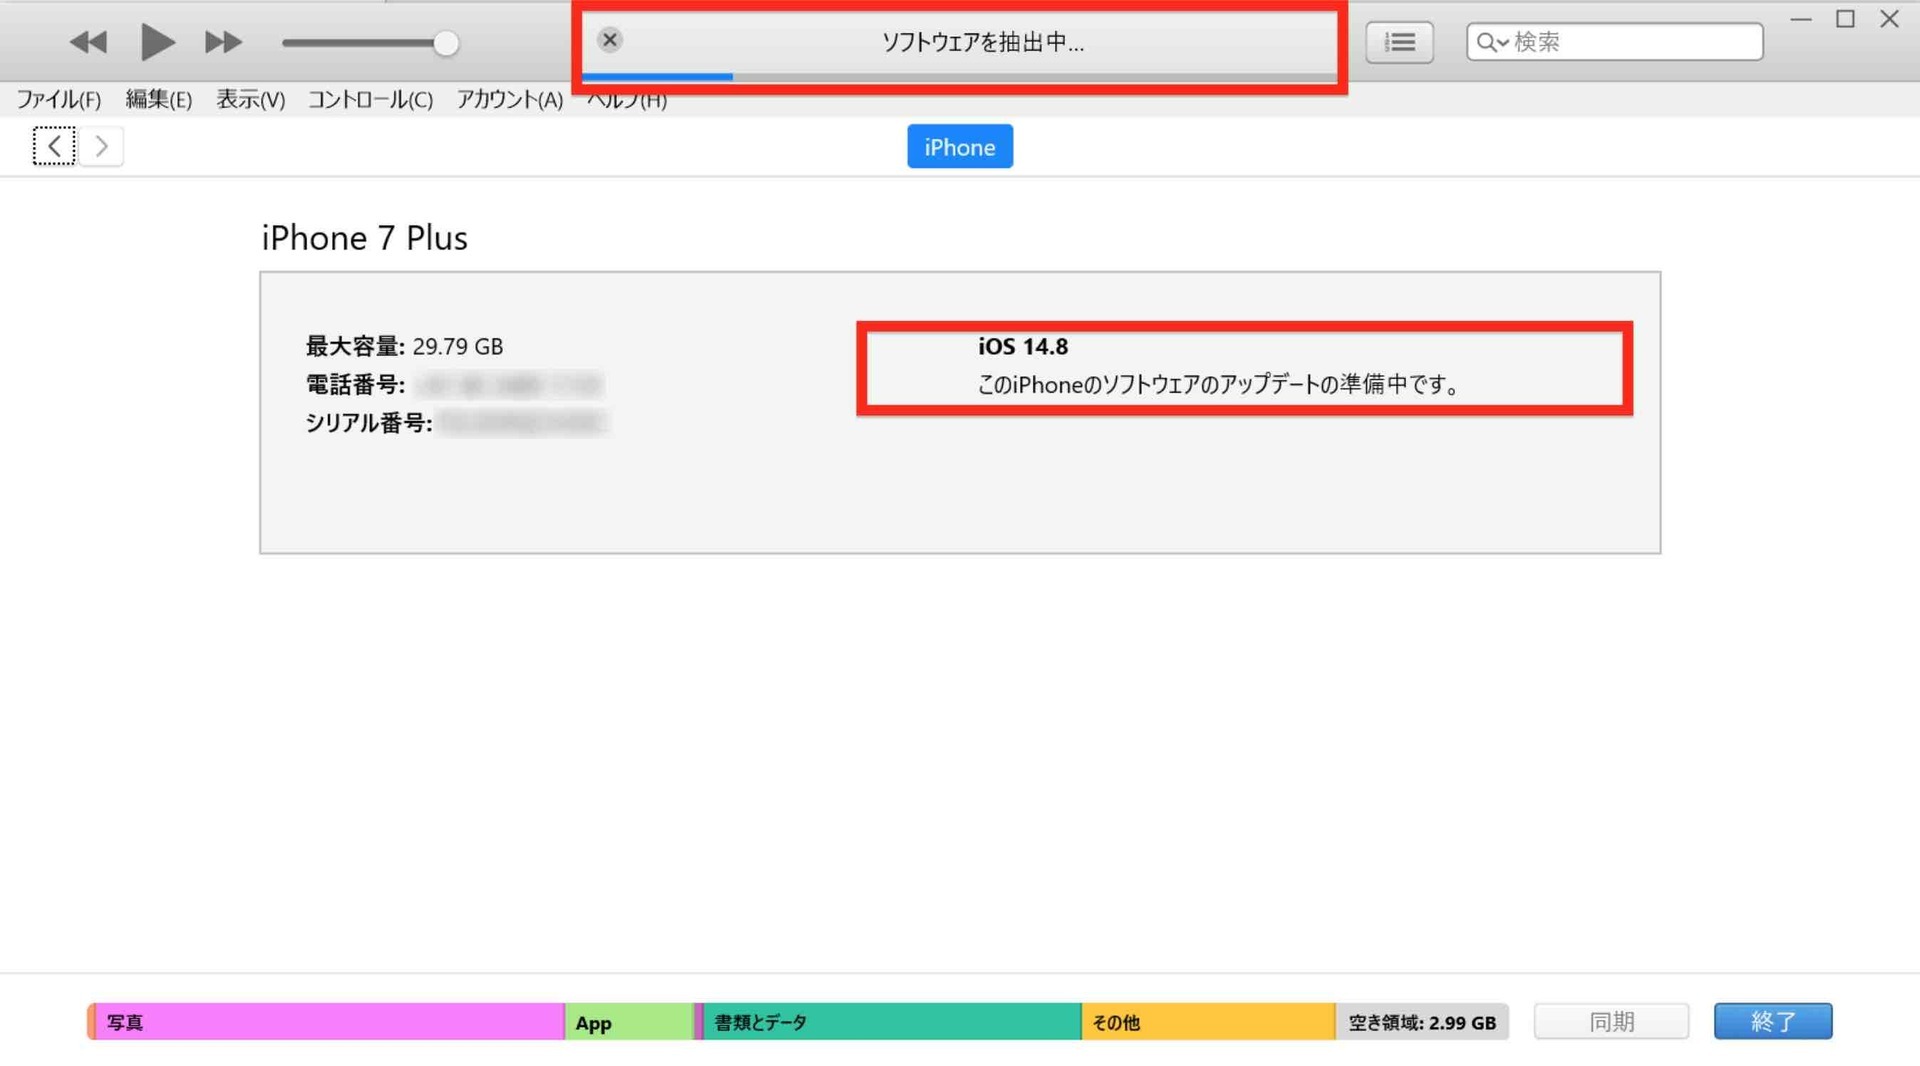Click the search magnifier dropdown icon

click(1492, 42)
